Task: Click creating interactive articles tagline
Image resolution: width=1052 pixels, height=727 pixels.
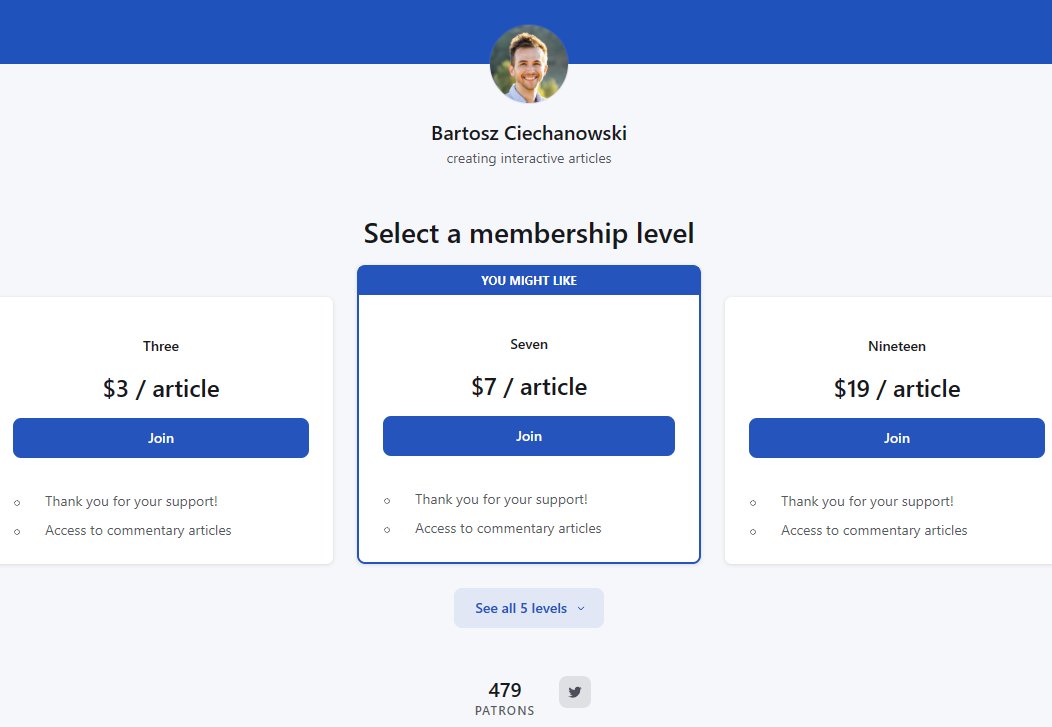Action: tap(529, 158)
